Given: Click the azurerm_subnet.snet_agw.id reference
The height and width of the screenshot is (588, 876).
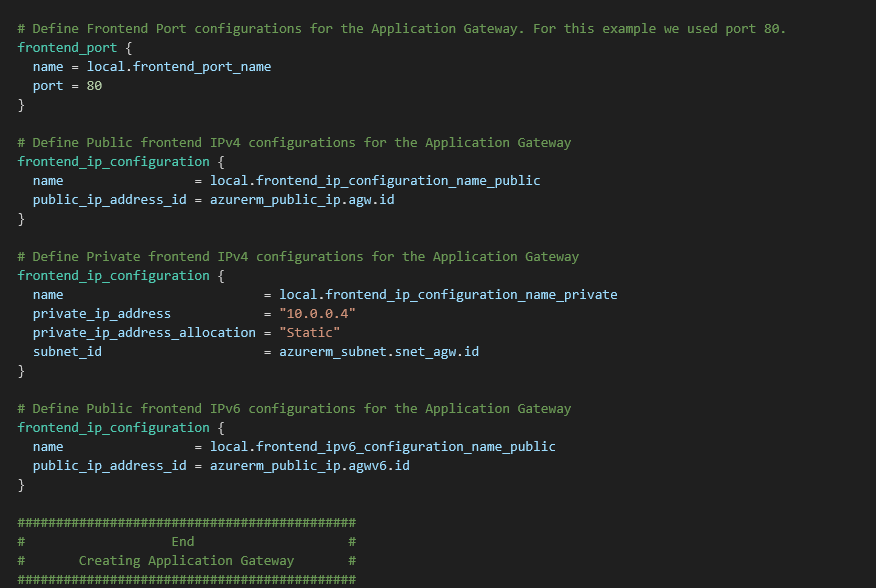Looking at the screenshot, I should click(378, 352).
